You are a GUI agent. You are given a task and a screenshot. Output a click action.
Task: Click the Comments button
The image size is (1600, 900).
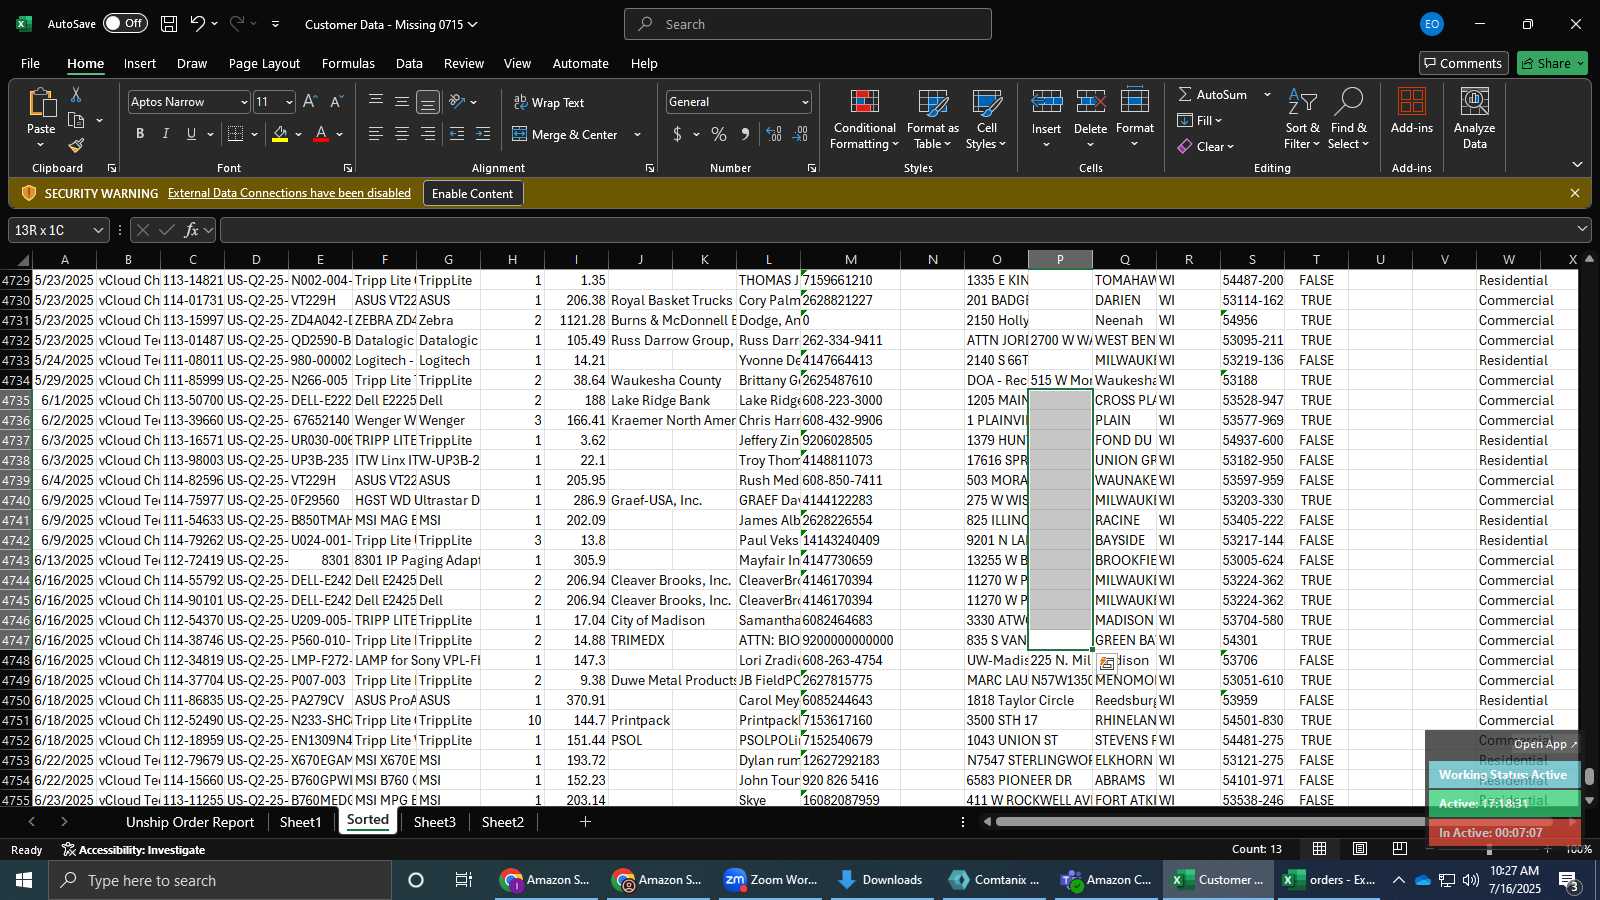(x=1462, y=63)
